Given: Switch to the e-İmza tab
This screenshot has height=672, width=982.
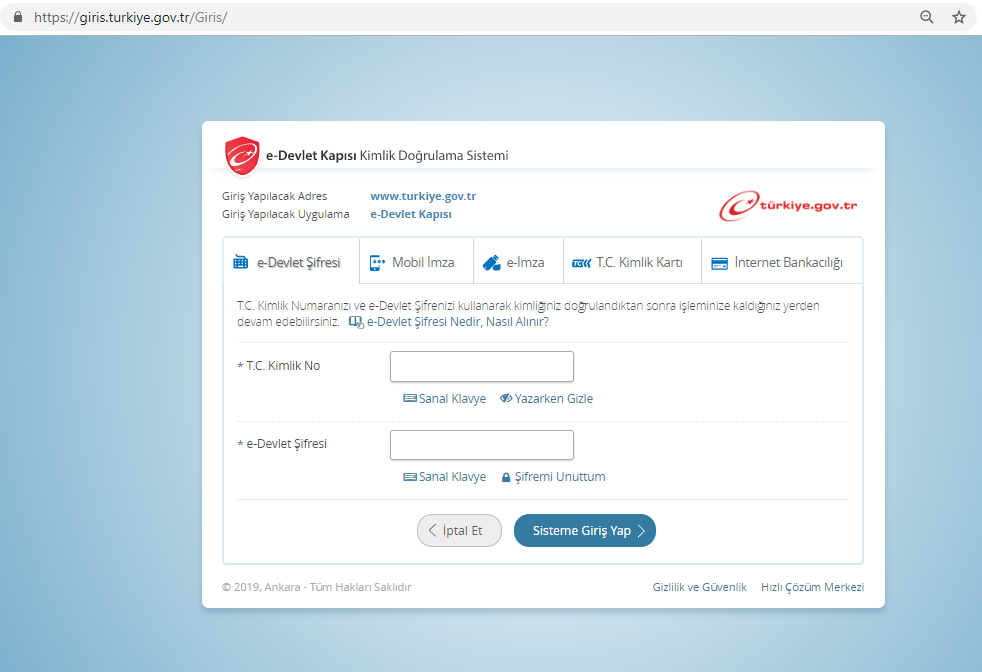Looking at the screenshot, I should tap(519, 262).
